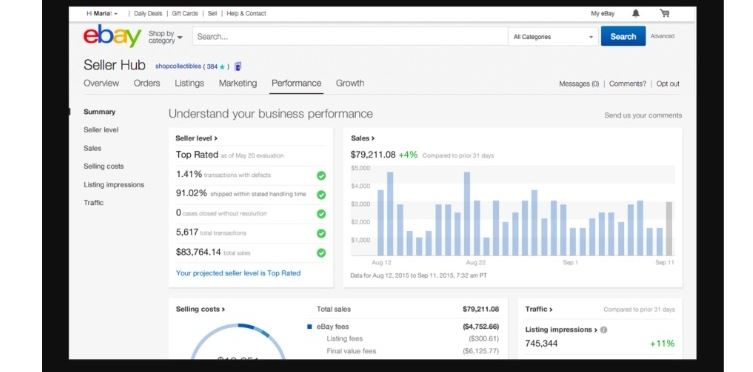Click green check for total transactions row
This screenshot has height=372, width=753.
321,233
